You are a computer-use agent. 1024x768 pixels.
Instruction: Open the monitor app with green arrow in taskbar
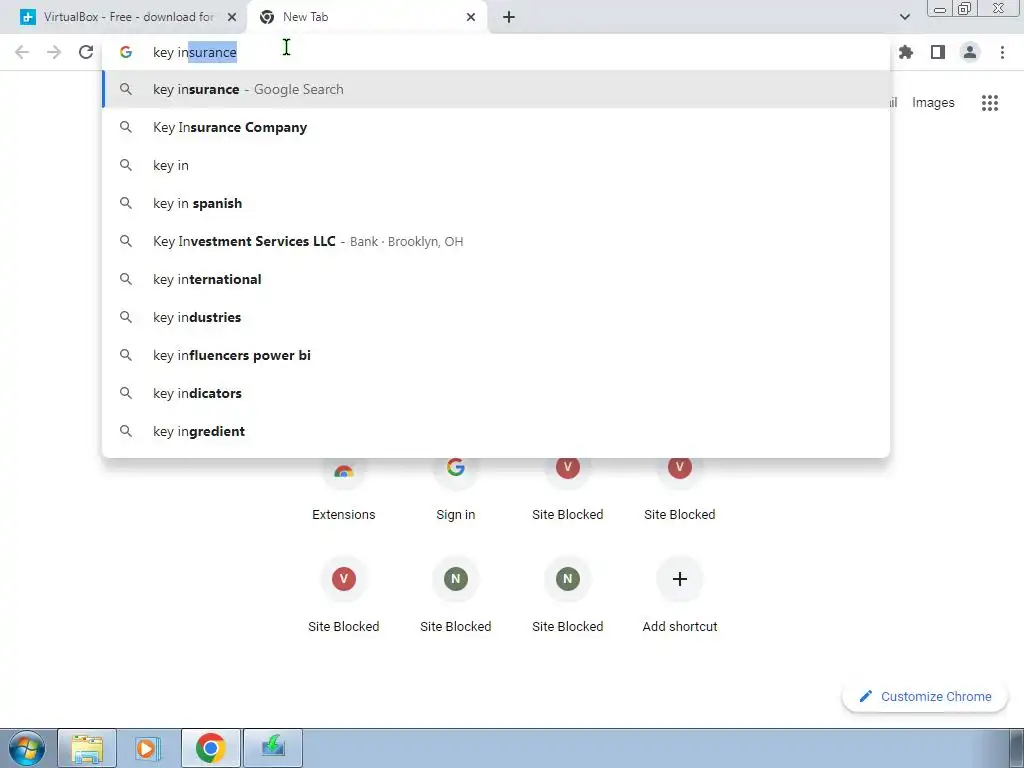pos(273,748)
